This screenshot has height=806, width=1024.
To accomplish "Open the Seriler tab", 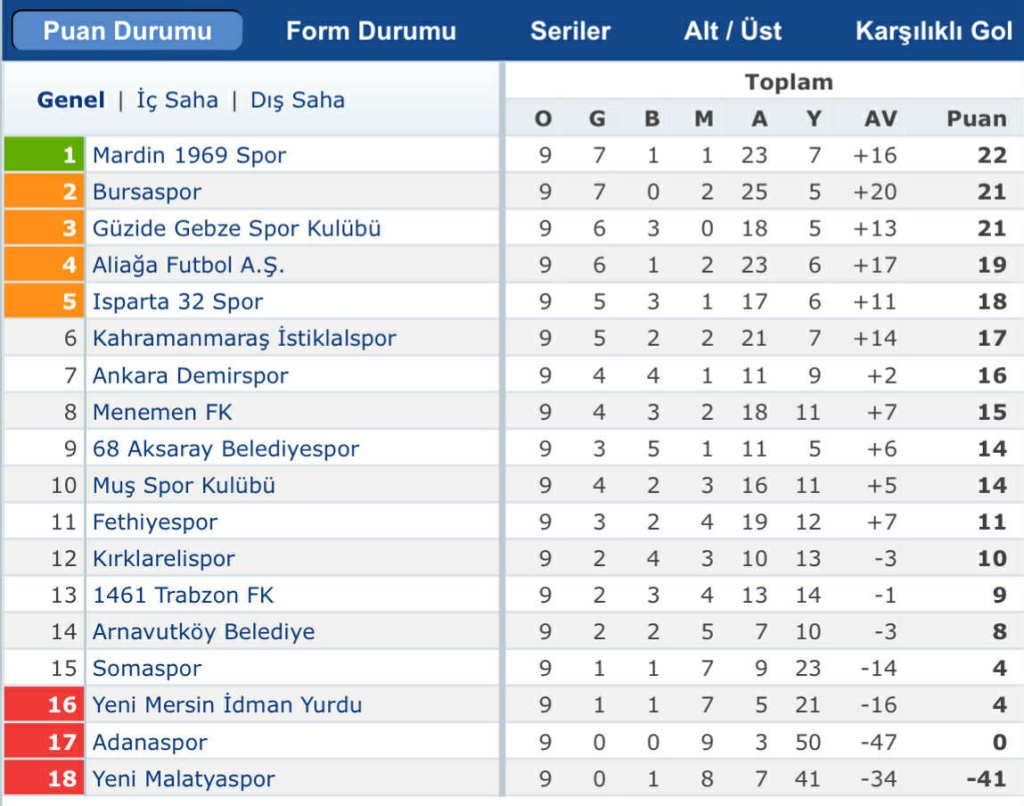I will coord(570,31).
